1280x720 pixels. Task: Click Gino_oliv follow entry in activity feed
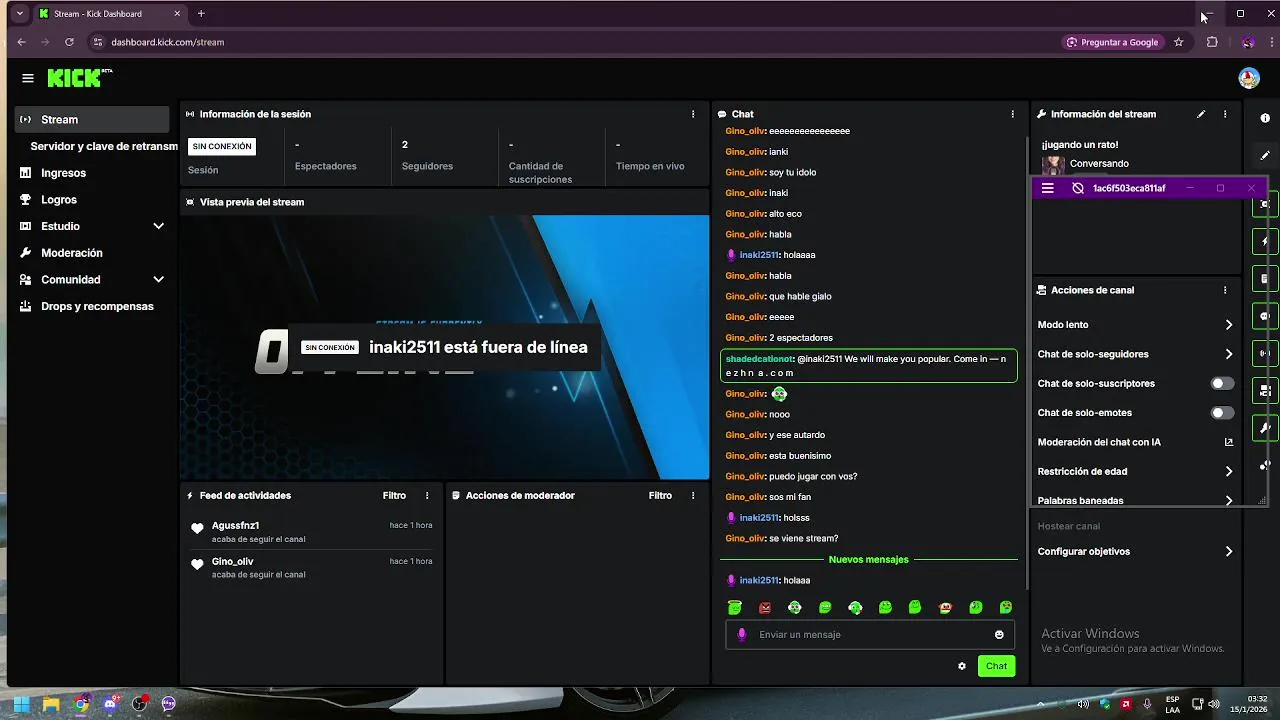click(312, 567)
